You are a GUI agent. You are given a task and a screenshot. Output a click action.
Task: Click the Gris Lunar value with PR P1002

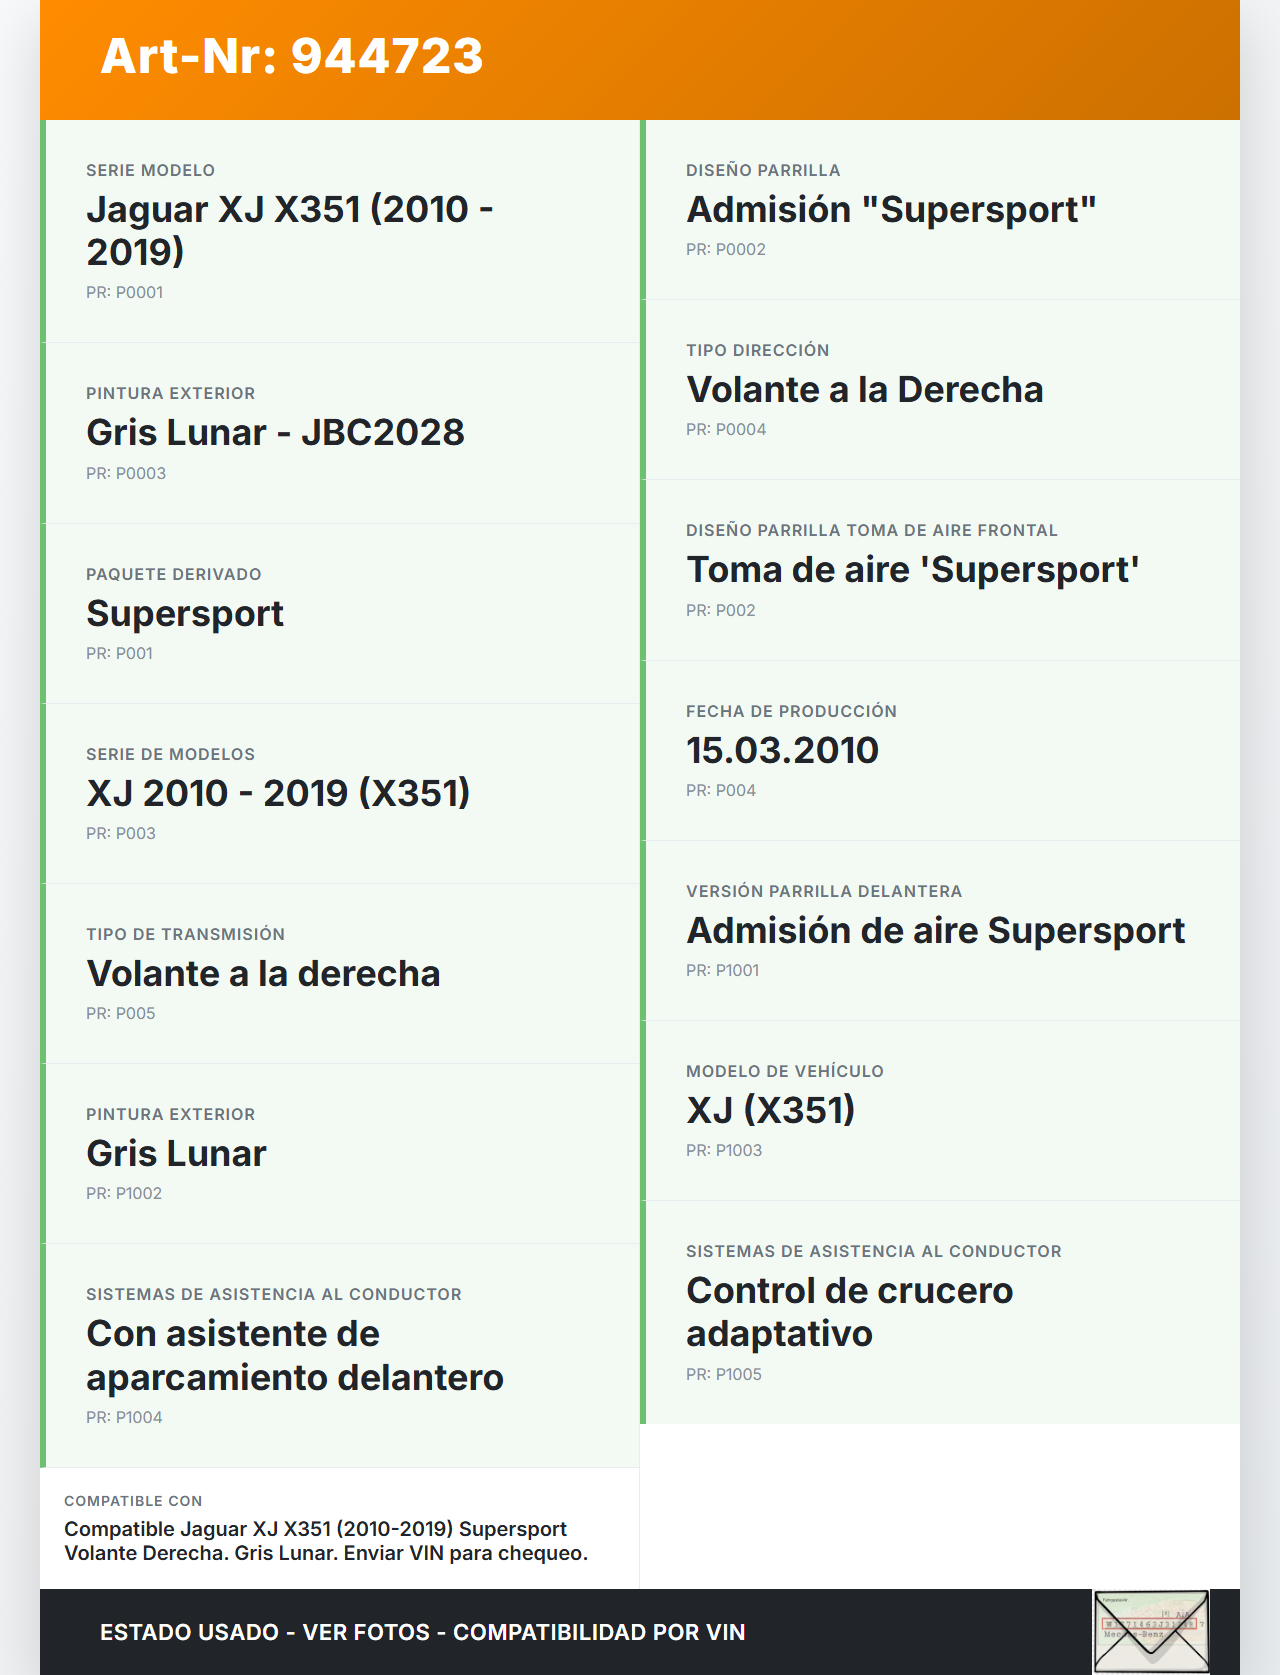176,1153
